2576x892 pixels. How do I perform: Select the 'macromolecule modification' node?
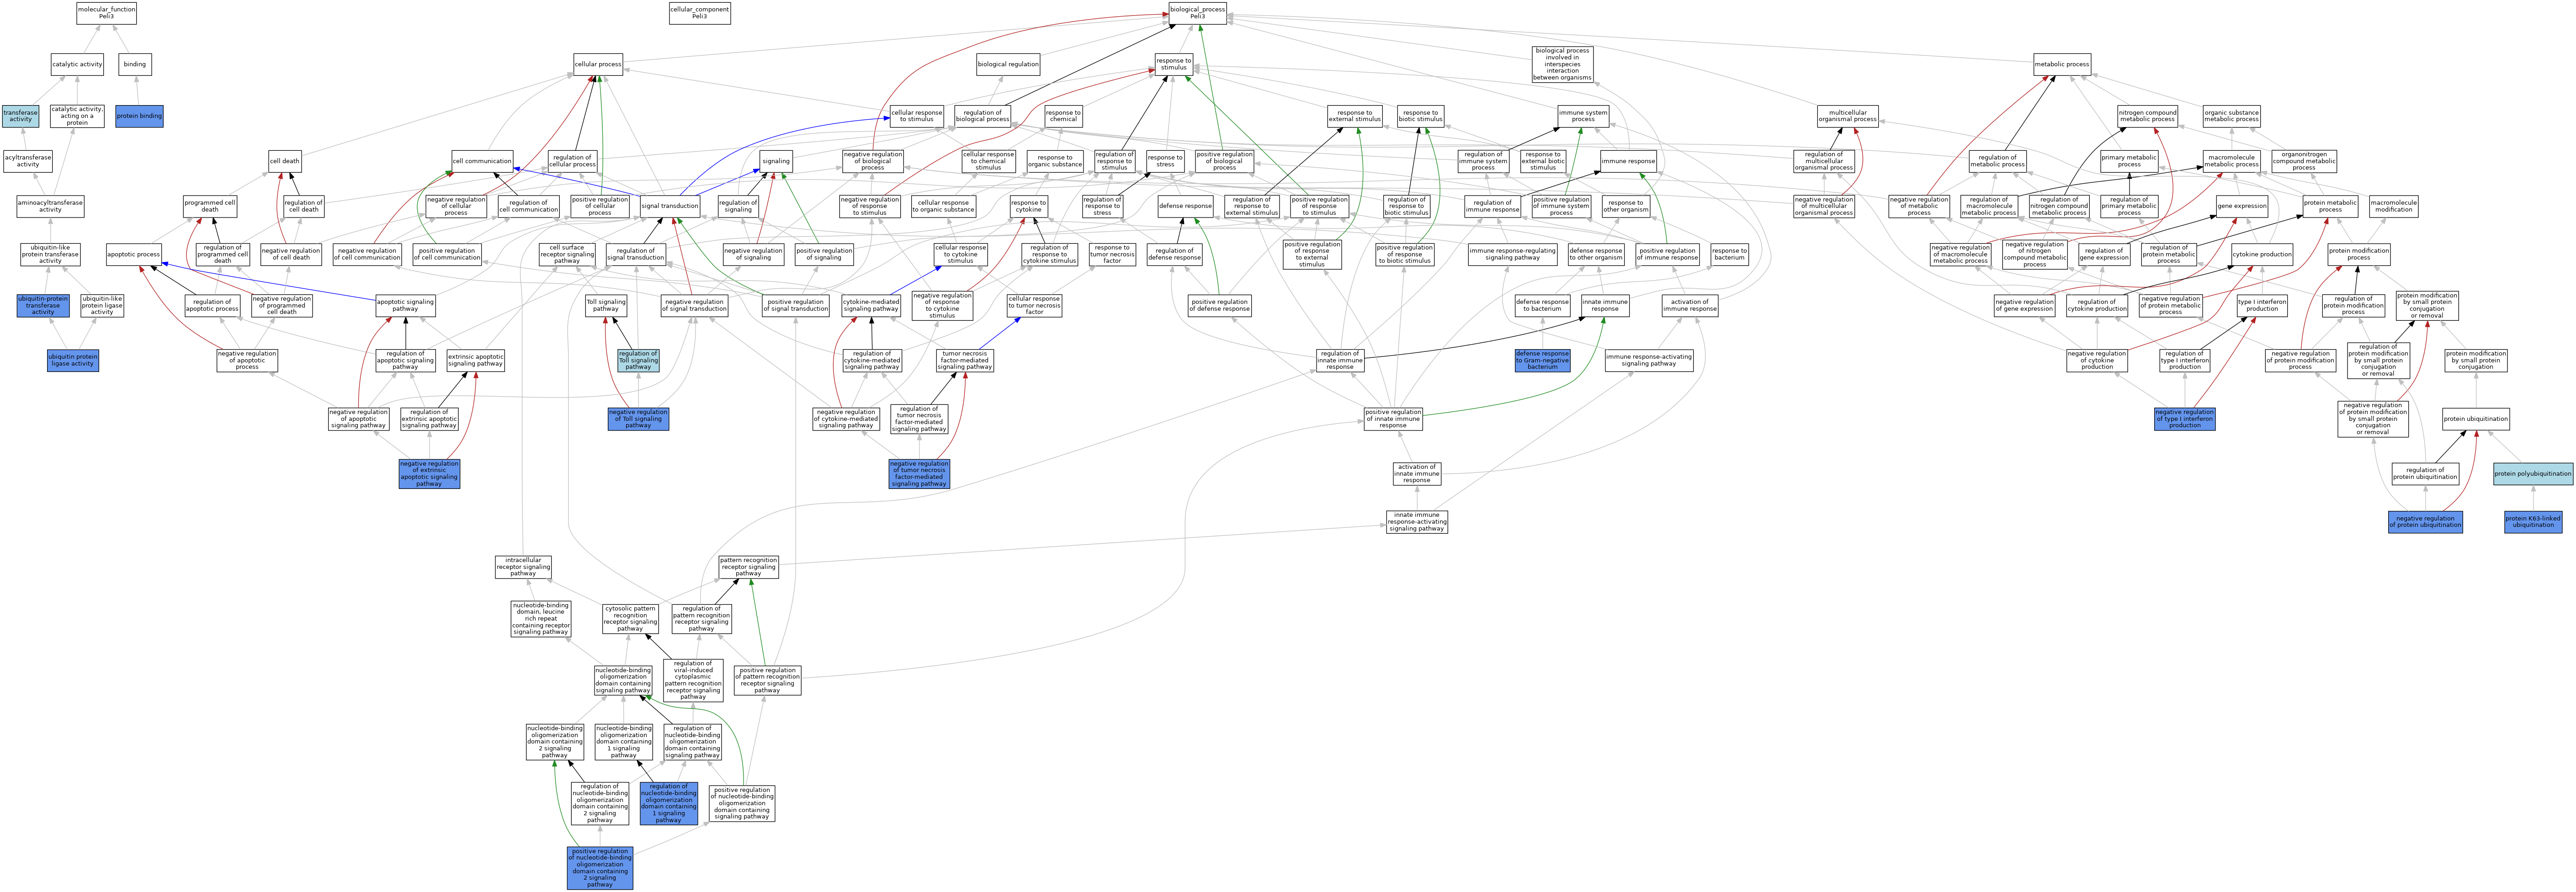2393,206
